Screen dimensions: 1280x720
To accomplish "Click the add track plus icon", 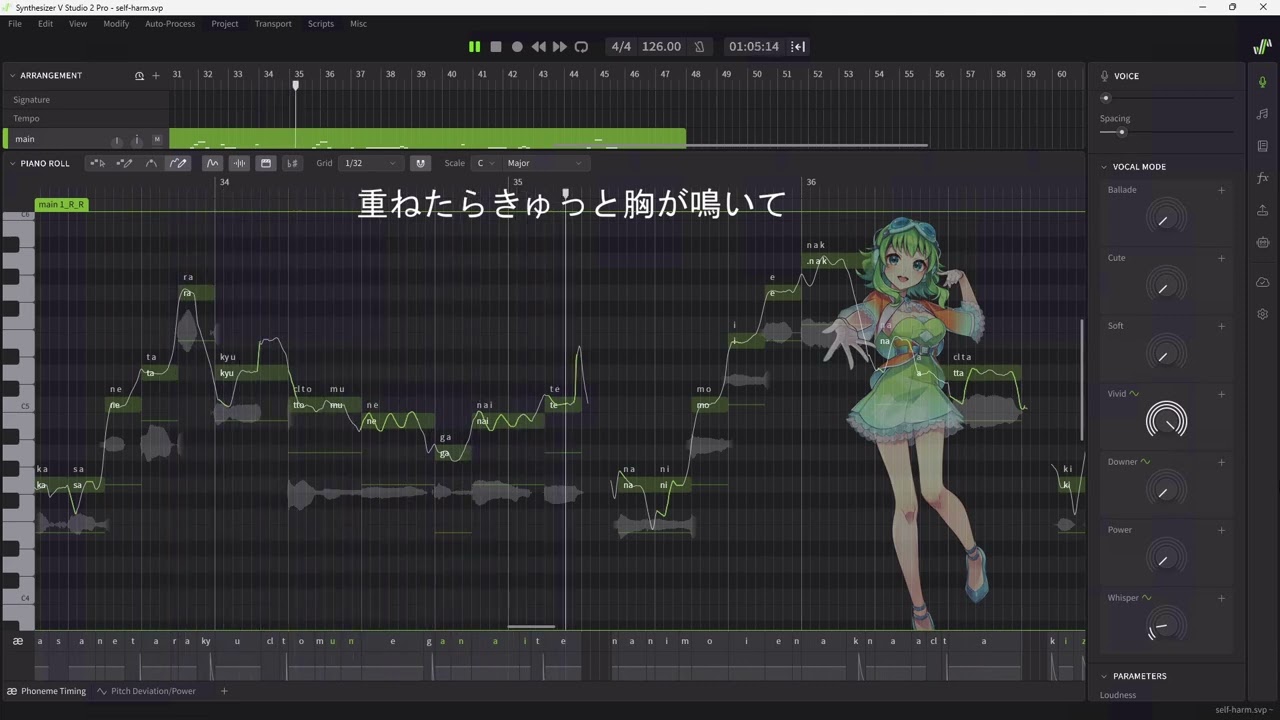I will (x=155, y=76).
